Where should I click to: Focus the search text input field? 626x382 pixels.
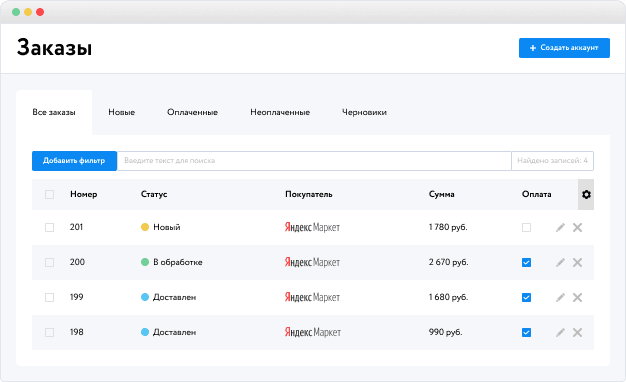tap(314, 161)
